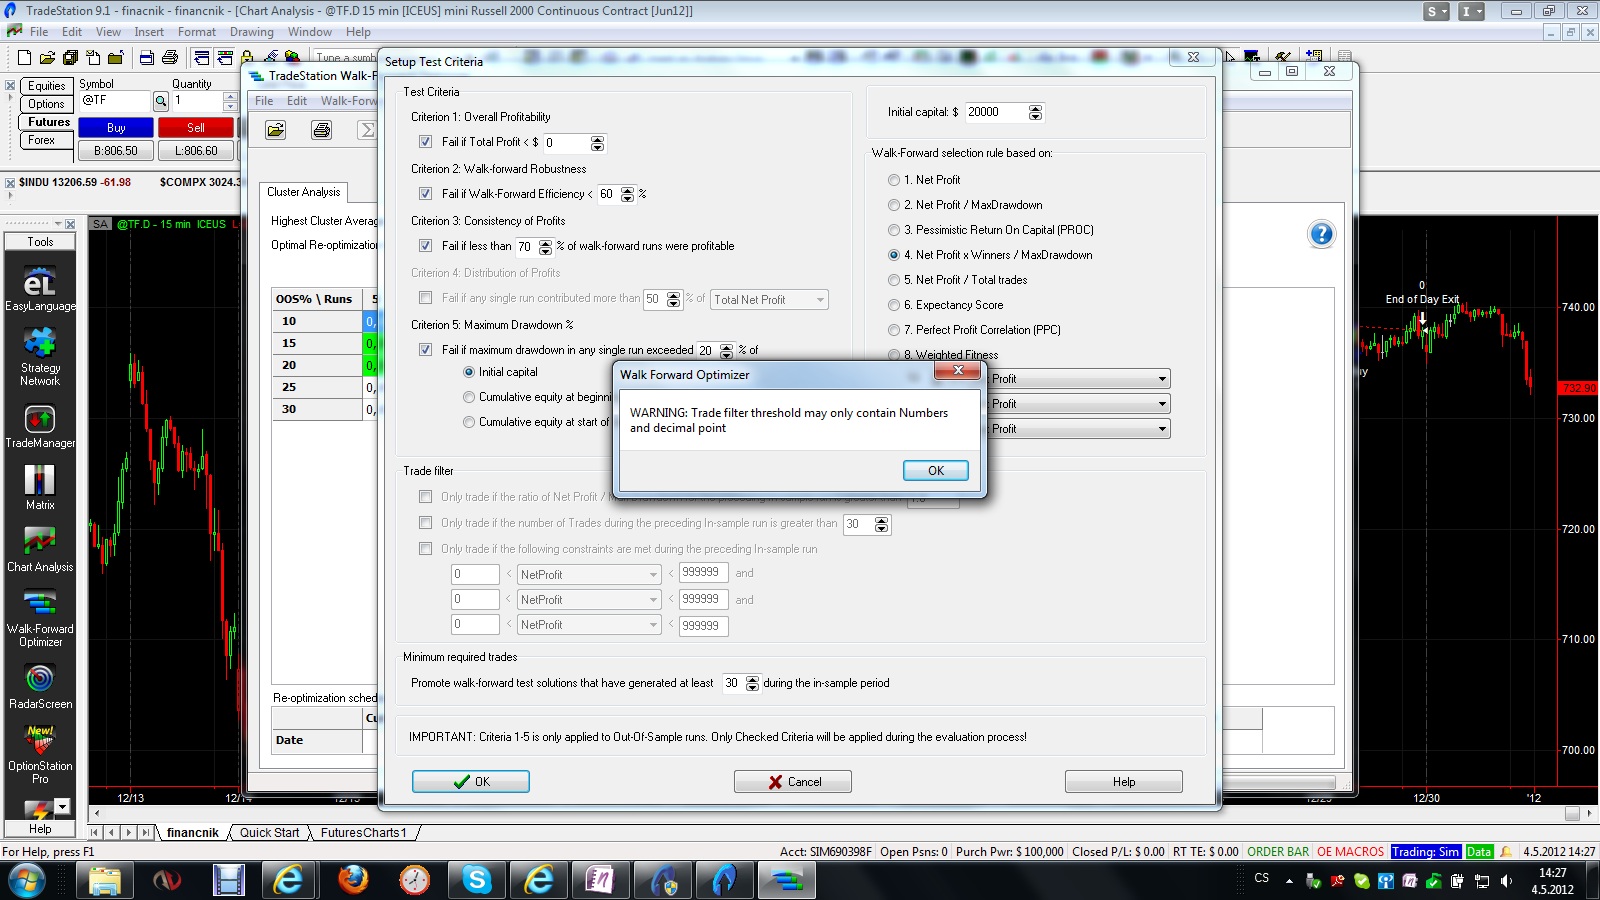Switch to the Equities order tab

point(46,86)
